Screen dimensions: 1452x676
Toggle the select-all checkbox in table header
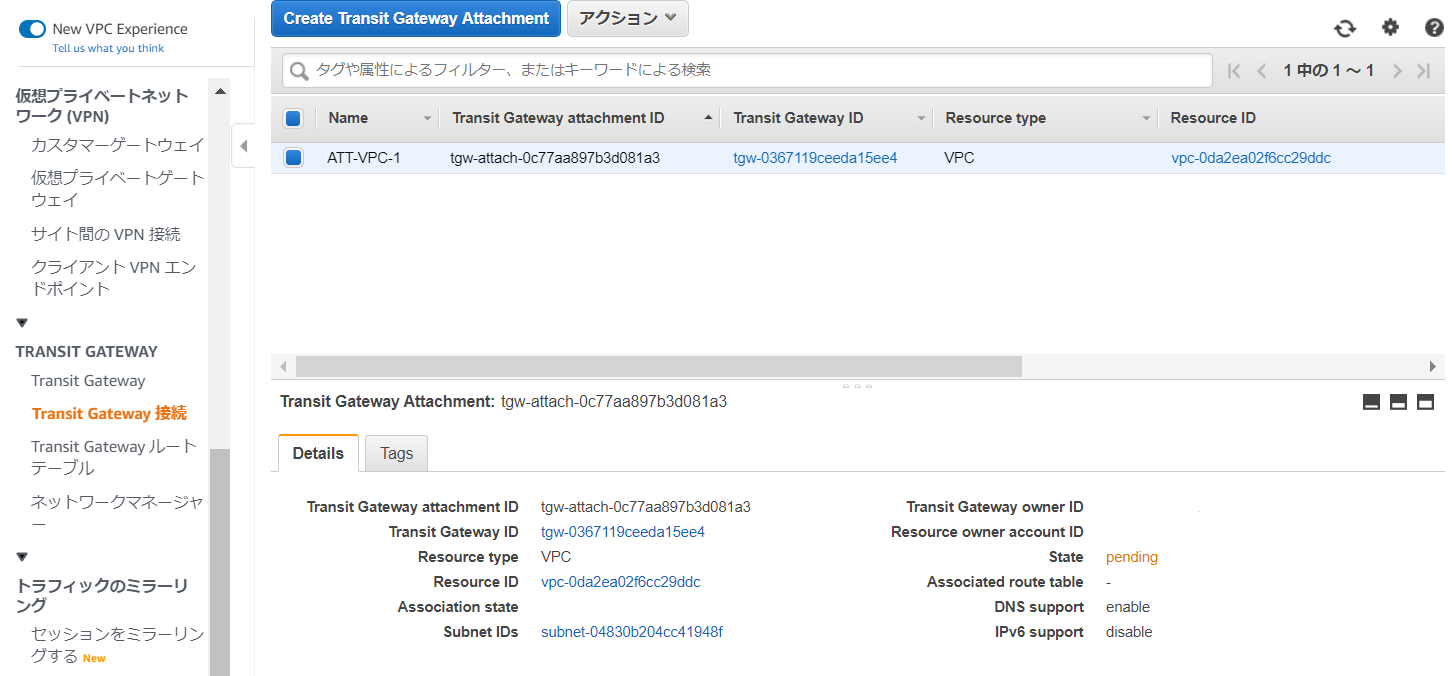pyautogui.click(x=293, y=118)
